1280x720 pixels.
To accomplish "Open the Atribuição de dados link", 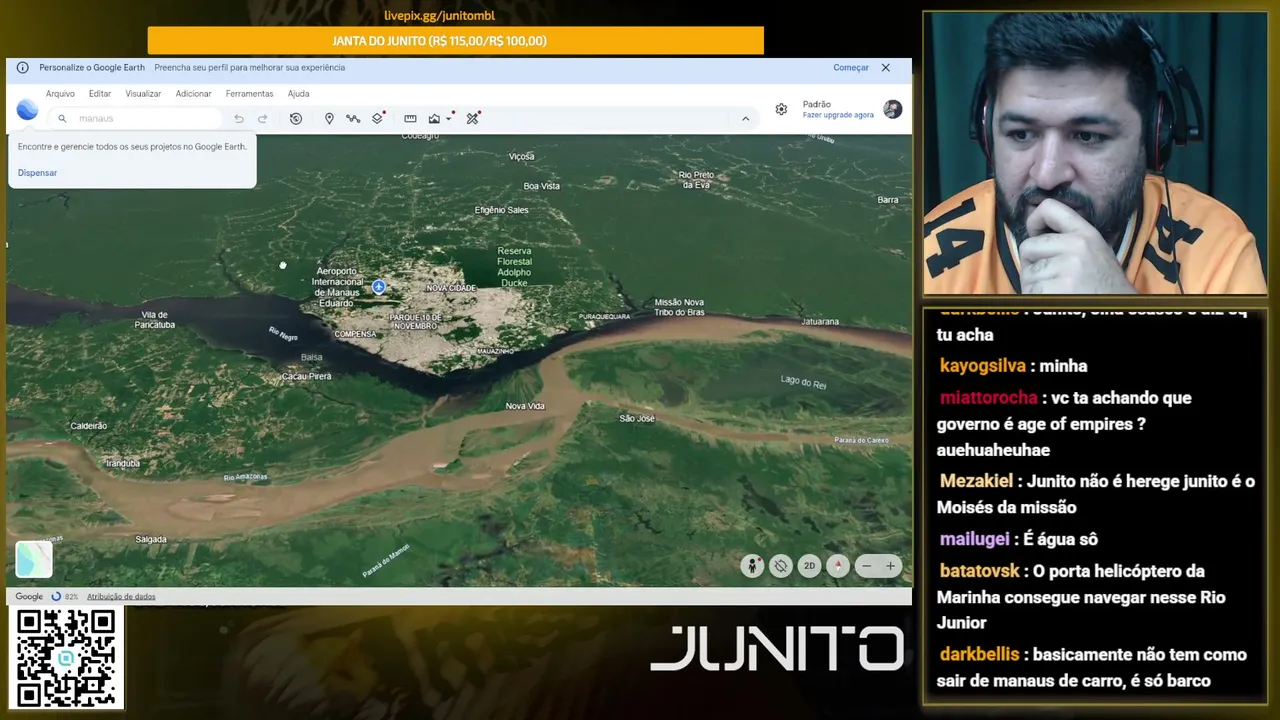I will [x=121, y=597].
